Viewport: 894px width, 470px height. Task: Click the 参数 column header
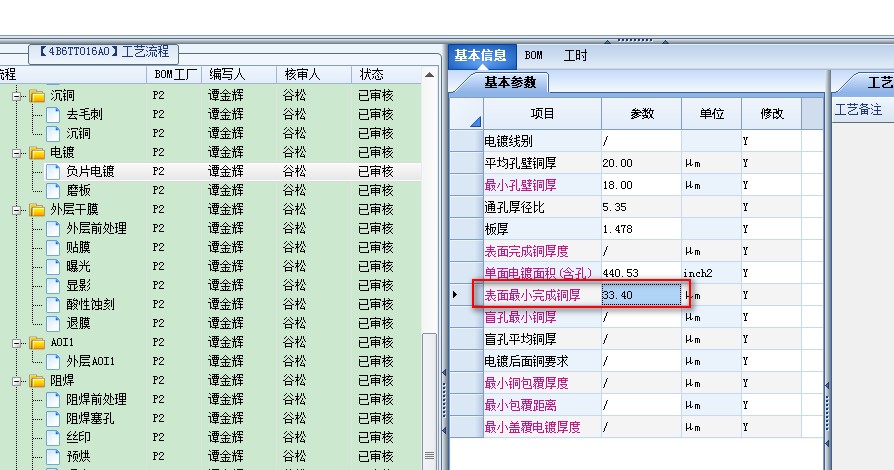point(641,114)
